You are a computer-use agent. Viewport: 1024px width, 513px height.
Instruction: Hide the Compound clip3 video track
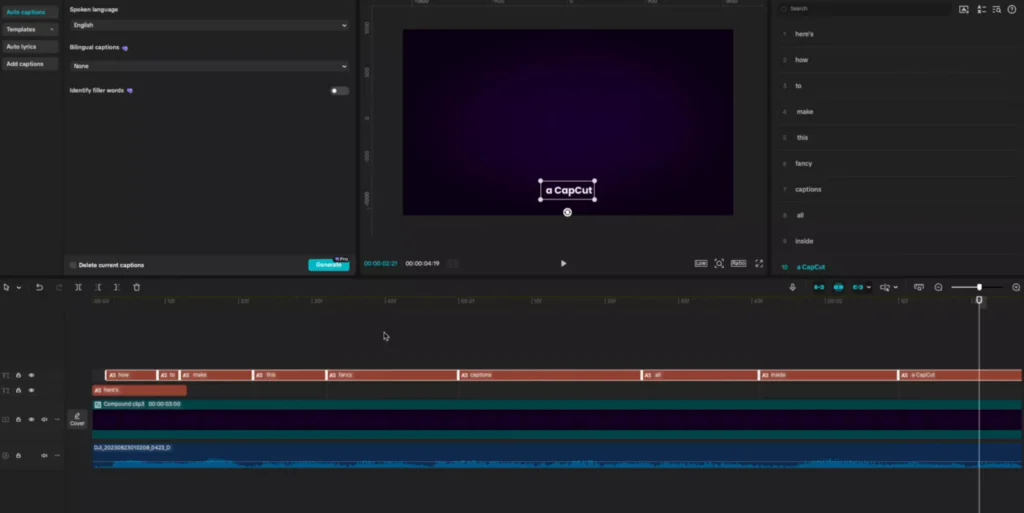(31, 420)
